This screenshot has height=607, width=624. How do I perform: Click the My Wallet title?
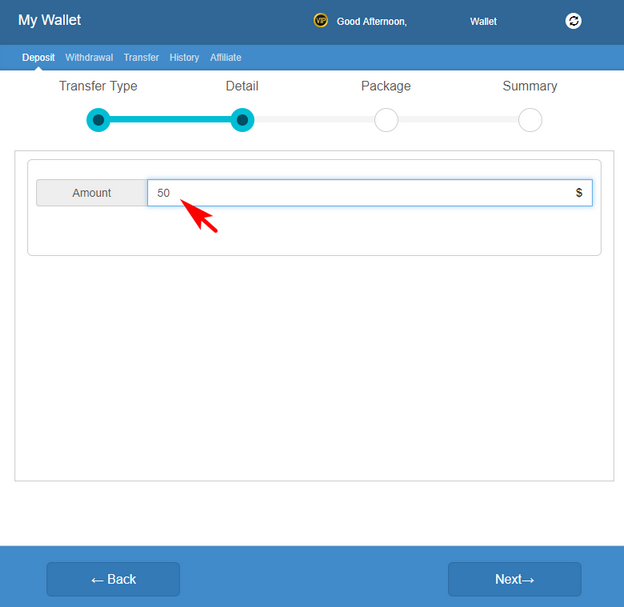point(50,20)
